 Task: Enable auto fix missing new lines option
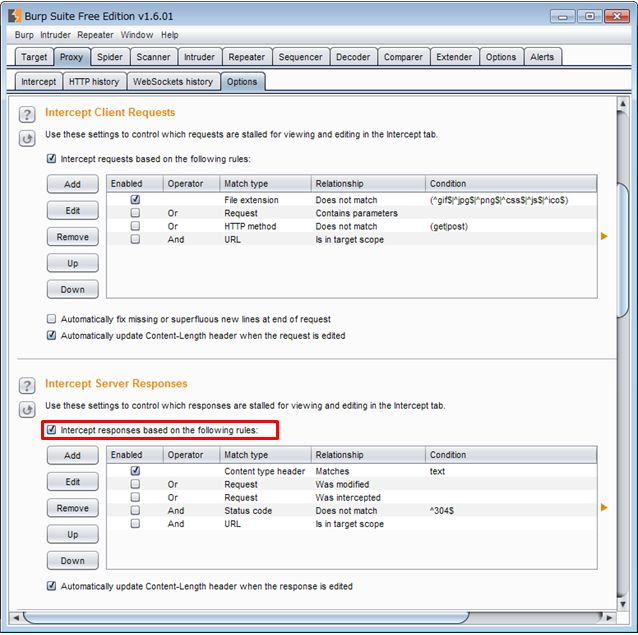pyautogui.click(x=51, y=319)
